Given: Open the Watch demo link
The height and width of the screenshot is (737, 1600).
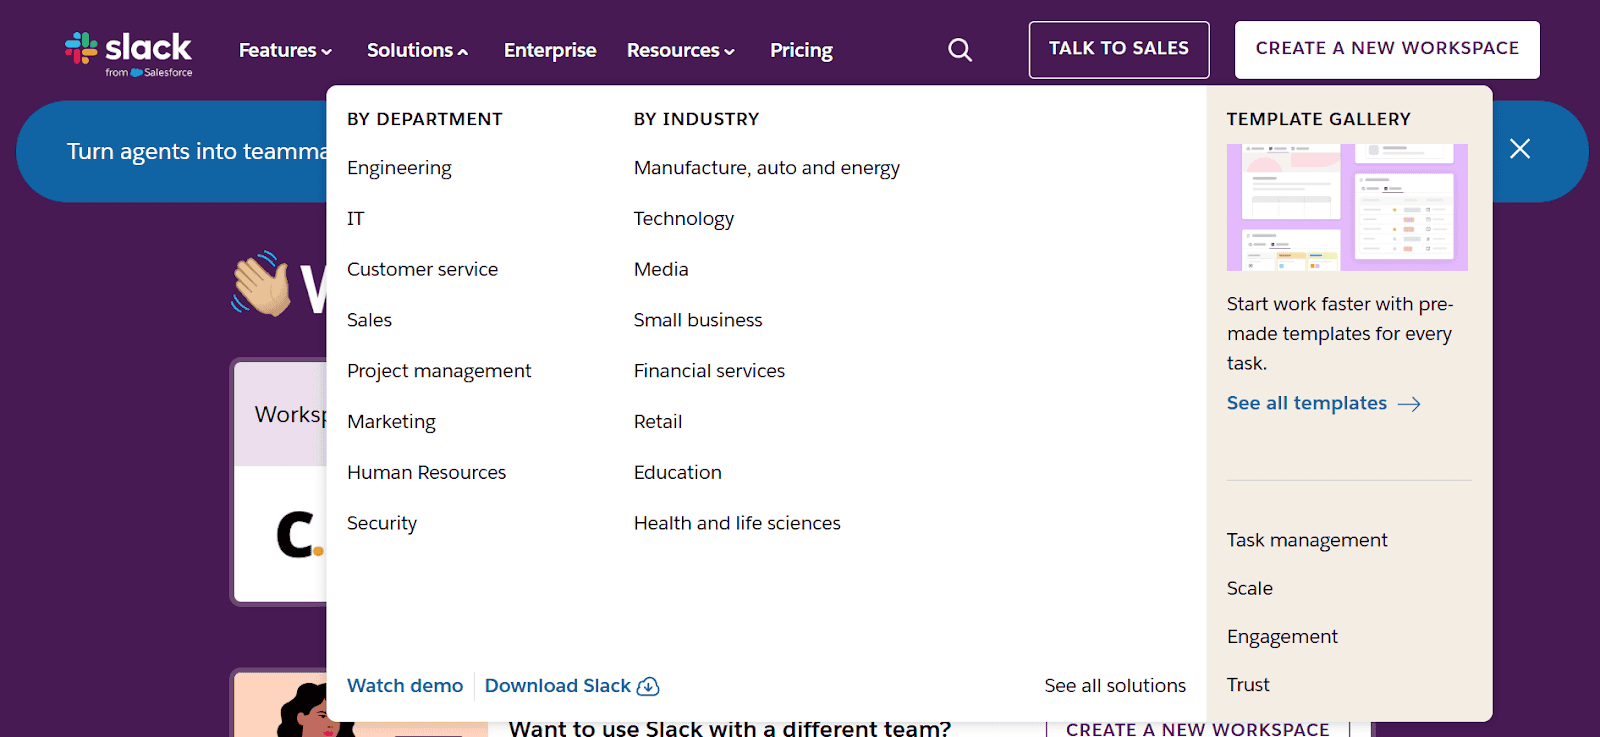Looking at the screenshot, I should 405,686.
